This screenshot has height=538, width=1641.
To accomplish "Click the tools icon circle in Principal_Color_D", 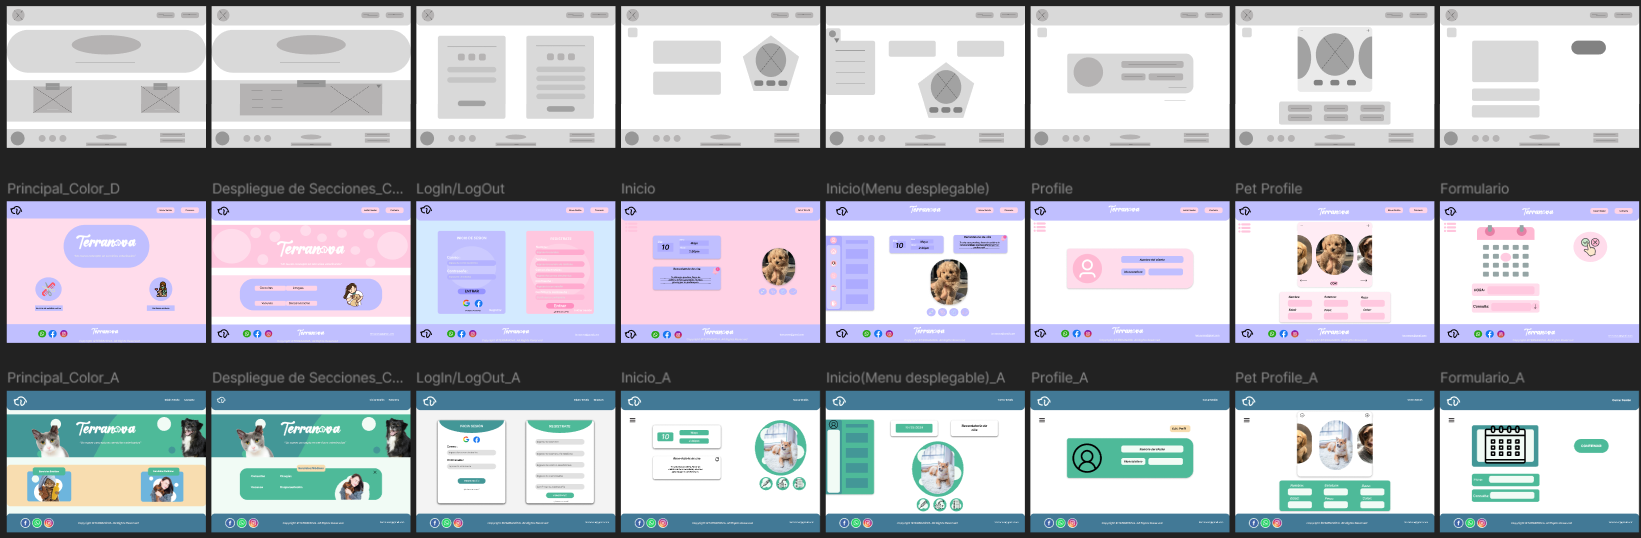I will click(x=49, y=289).
